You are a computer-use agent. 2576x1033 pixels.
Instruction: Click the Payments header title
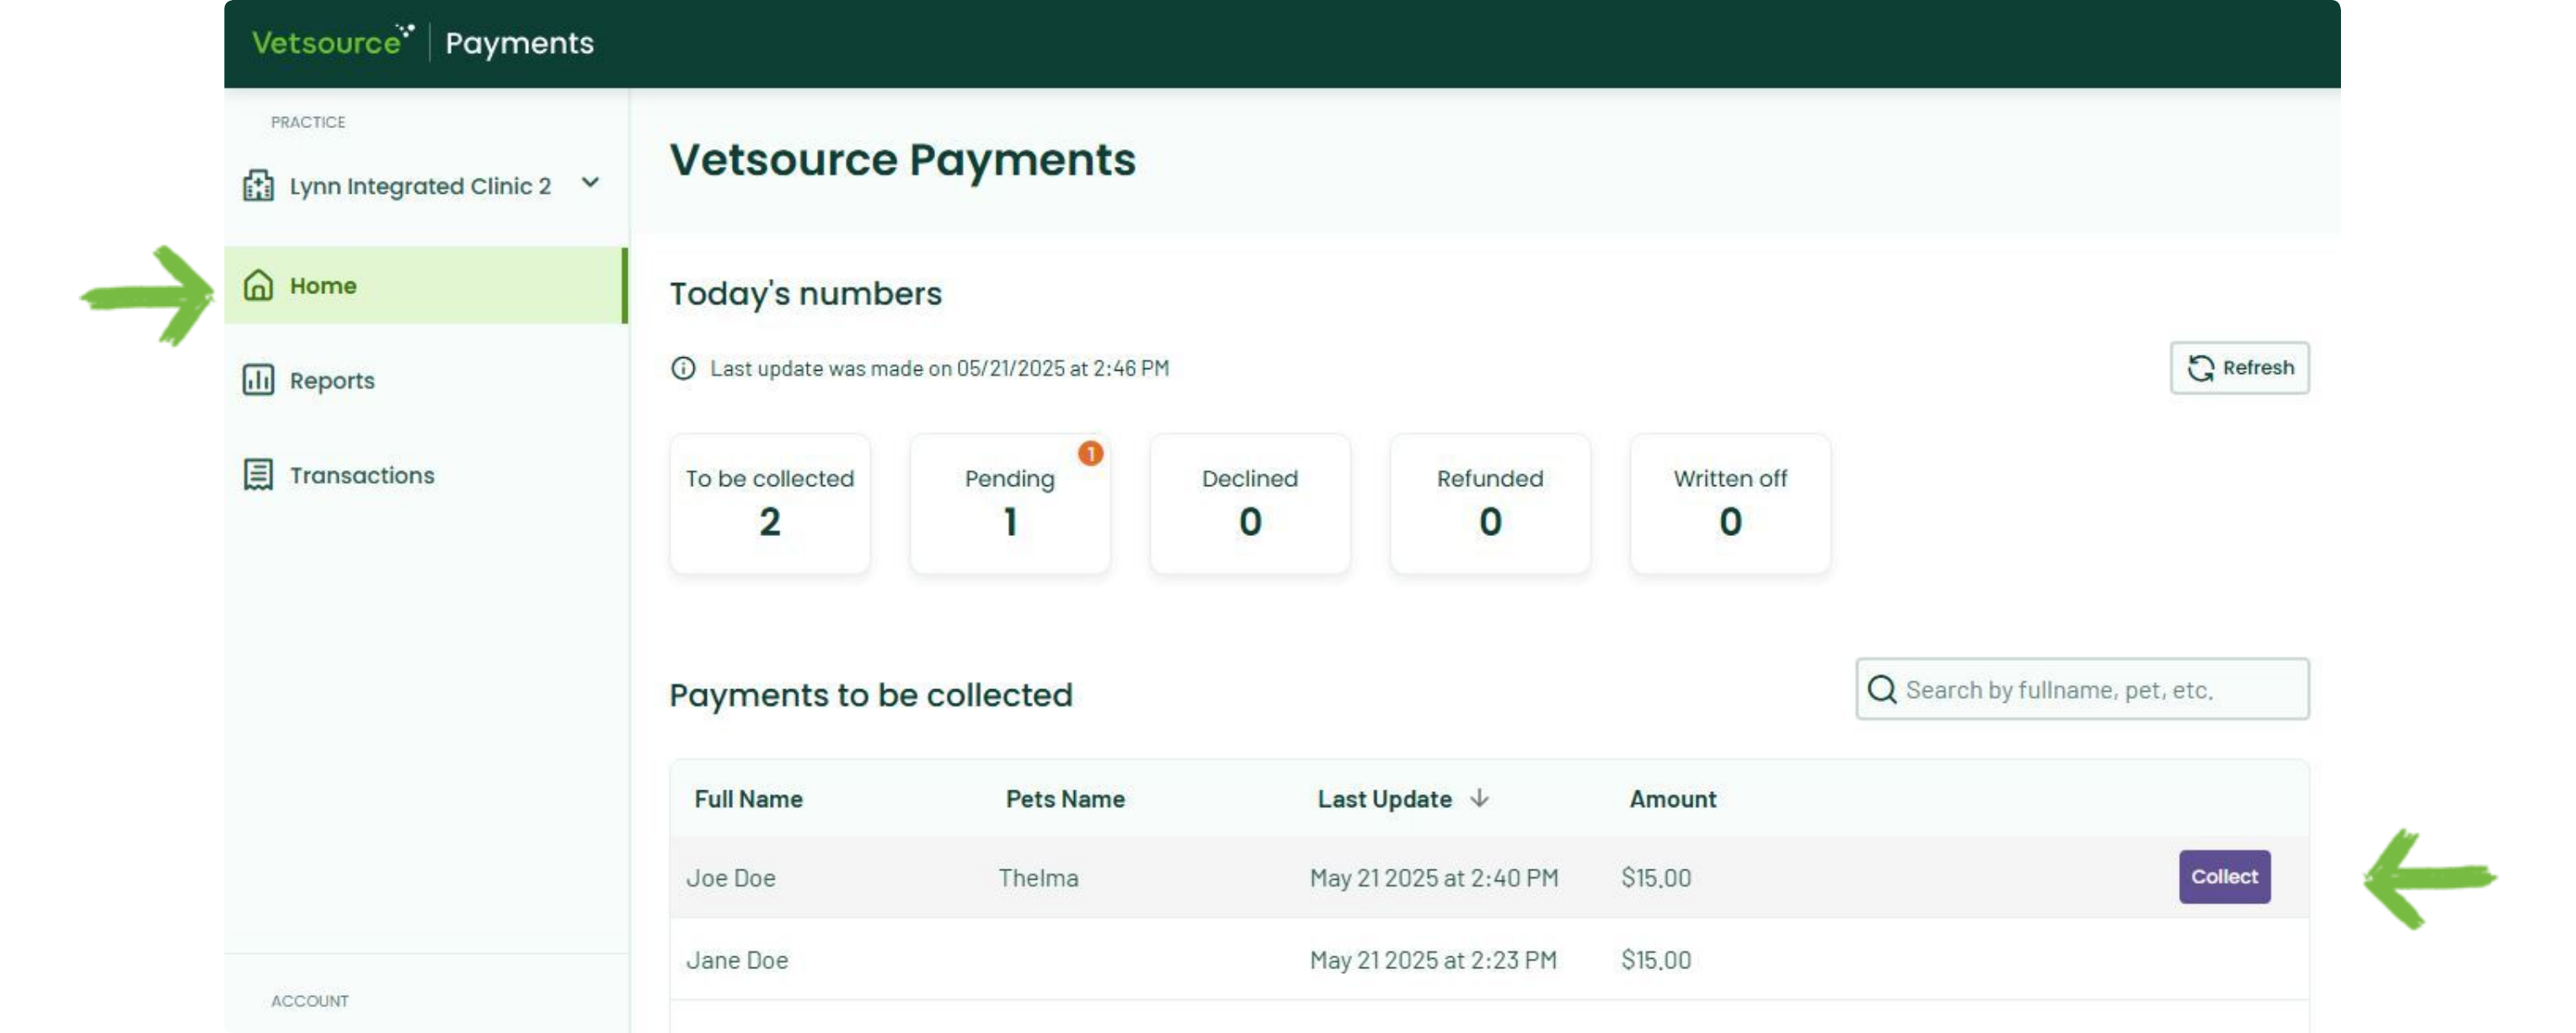point(519,43)
